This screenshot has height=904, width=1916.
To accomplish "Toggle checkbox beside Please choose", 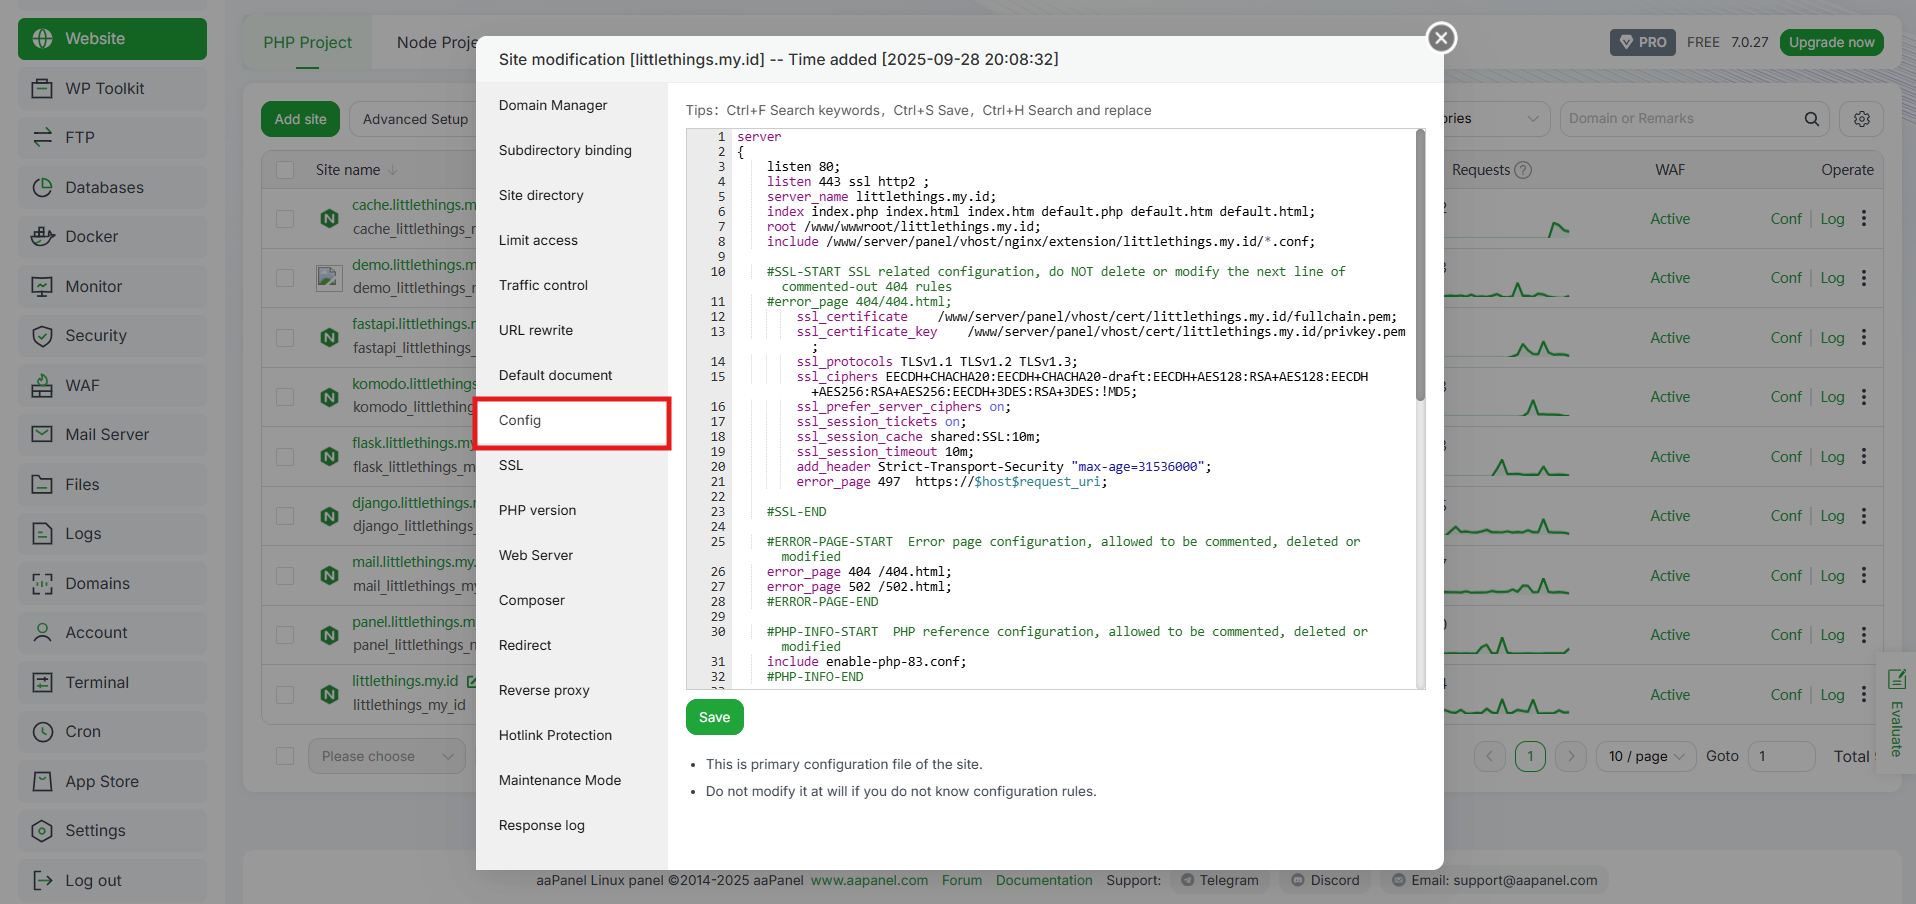I will coord(285,756).
